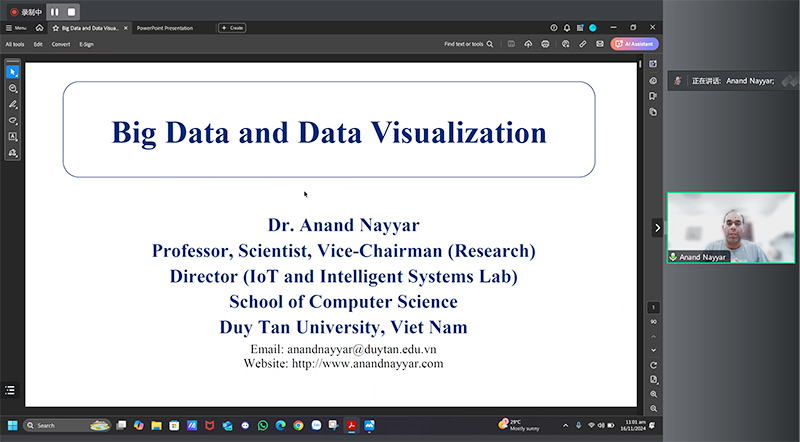Open notifications bell icon
The width and height of the screenshot is (800, 442).
pyautogui.click(x=568, y=28)
